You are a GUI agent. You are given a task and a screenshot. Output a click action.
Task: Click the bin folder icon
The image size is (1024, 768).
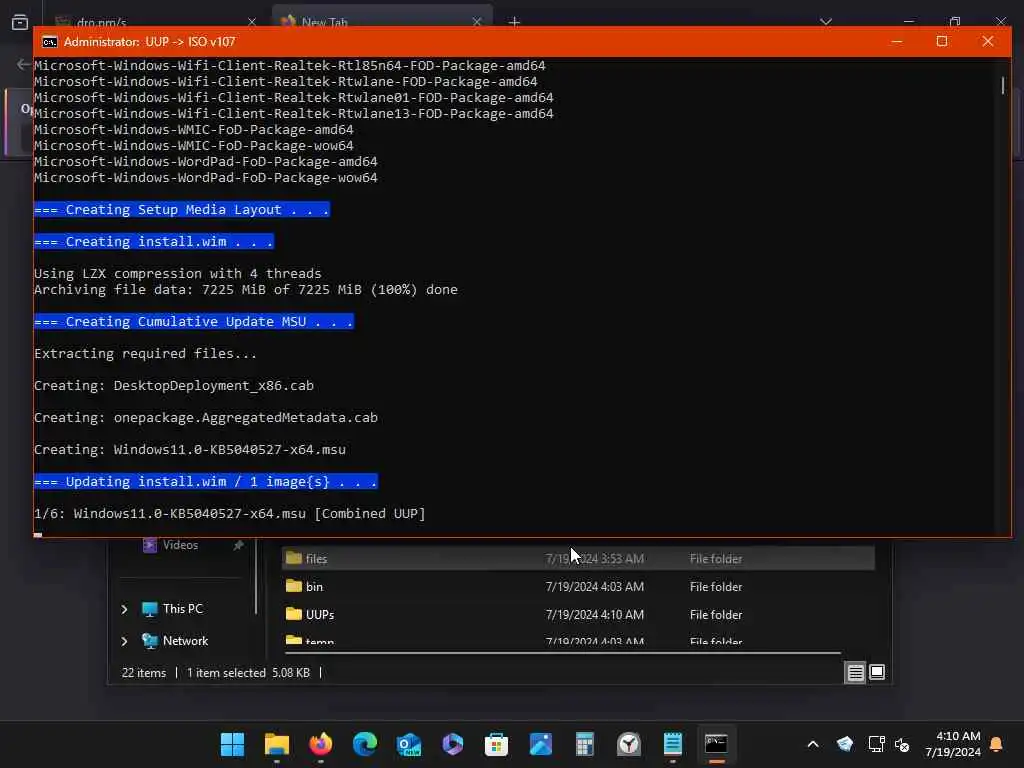click(x=294, y=586)
